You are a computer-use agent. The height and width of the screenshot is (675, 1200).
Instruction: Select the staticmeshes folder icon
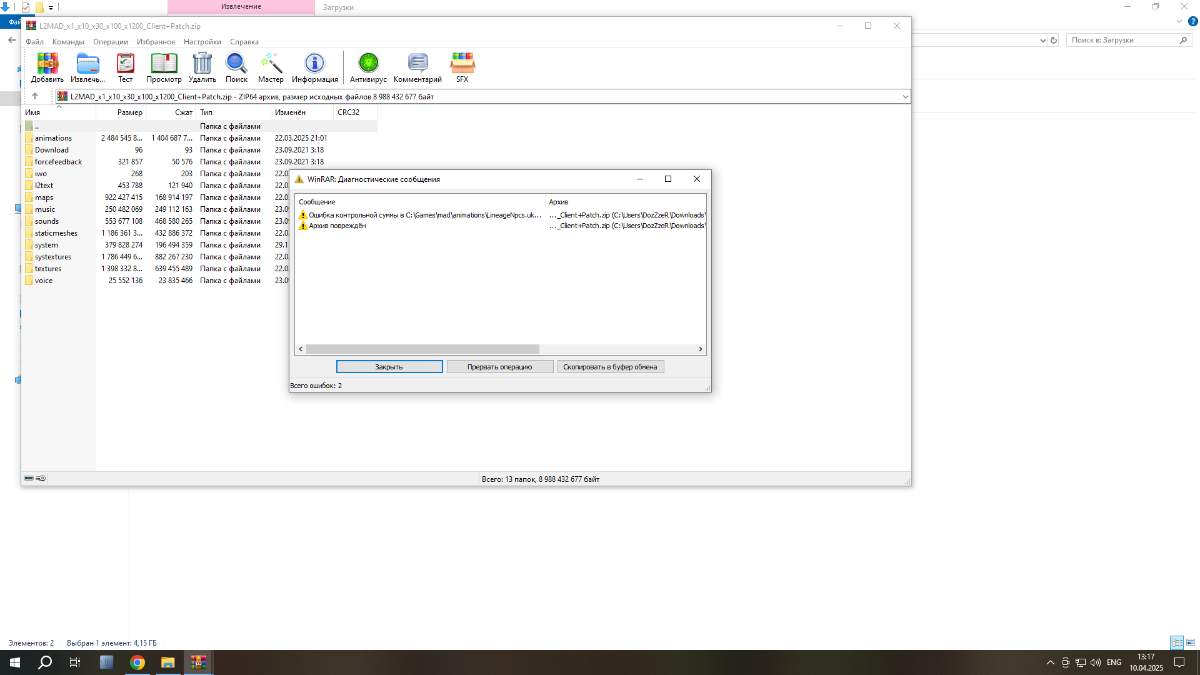(x=29, y=233)
